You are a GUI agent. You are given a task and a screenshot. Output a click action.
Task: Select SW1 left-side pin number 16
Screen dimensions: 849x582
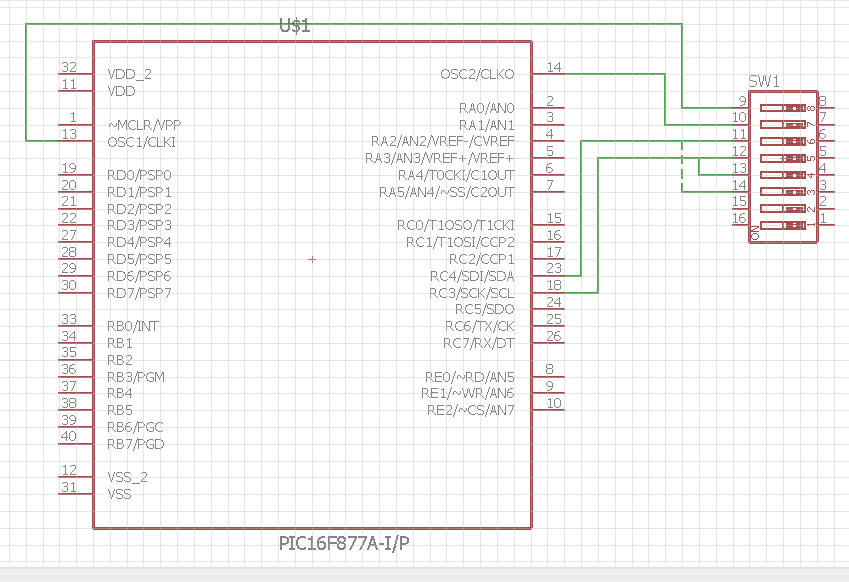coord(739,218)
